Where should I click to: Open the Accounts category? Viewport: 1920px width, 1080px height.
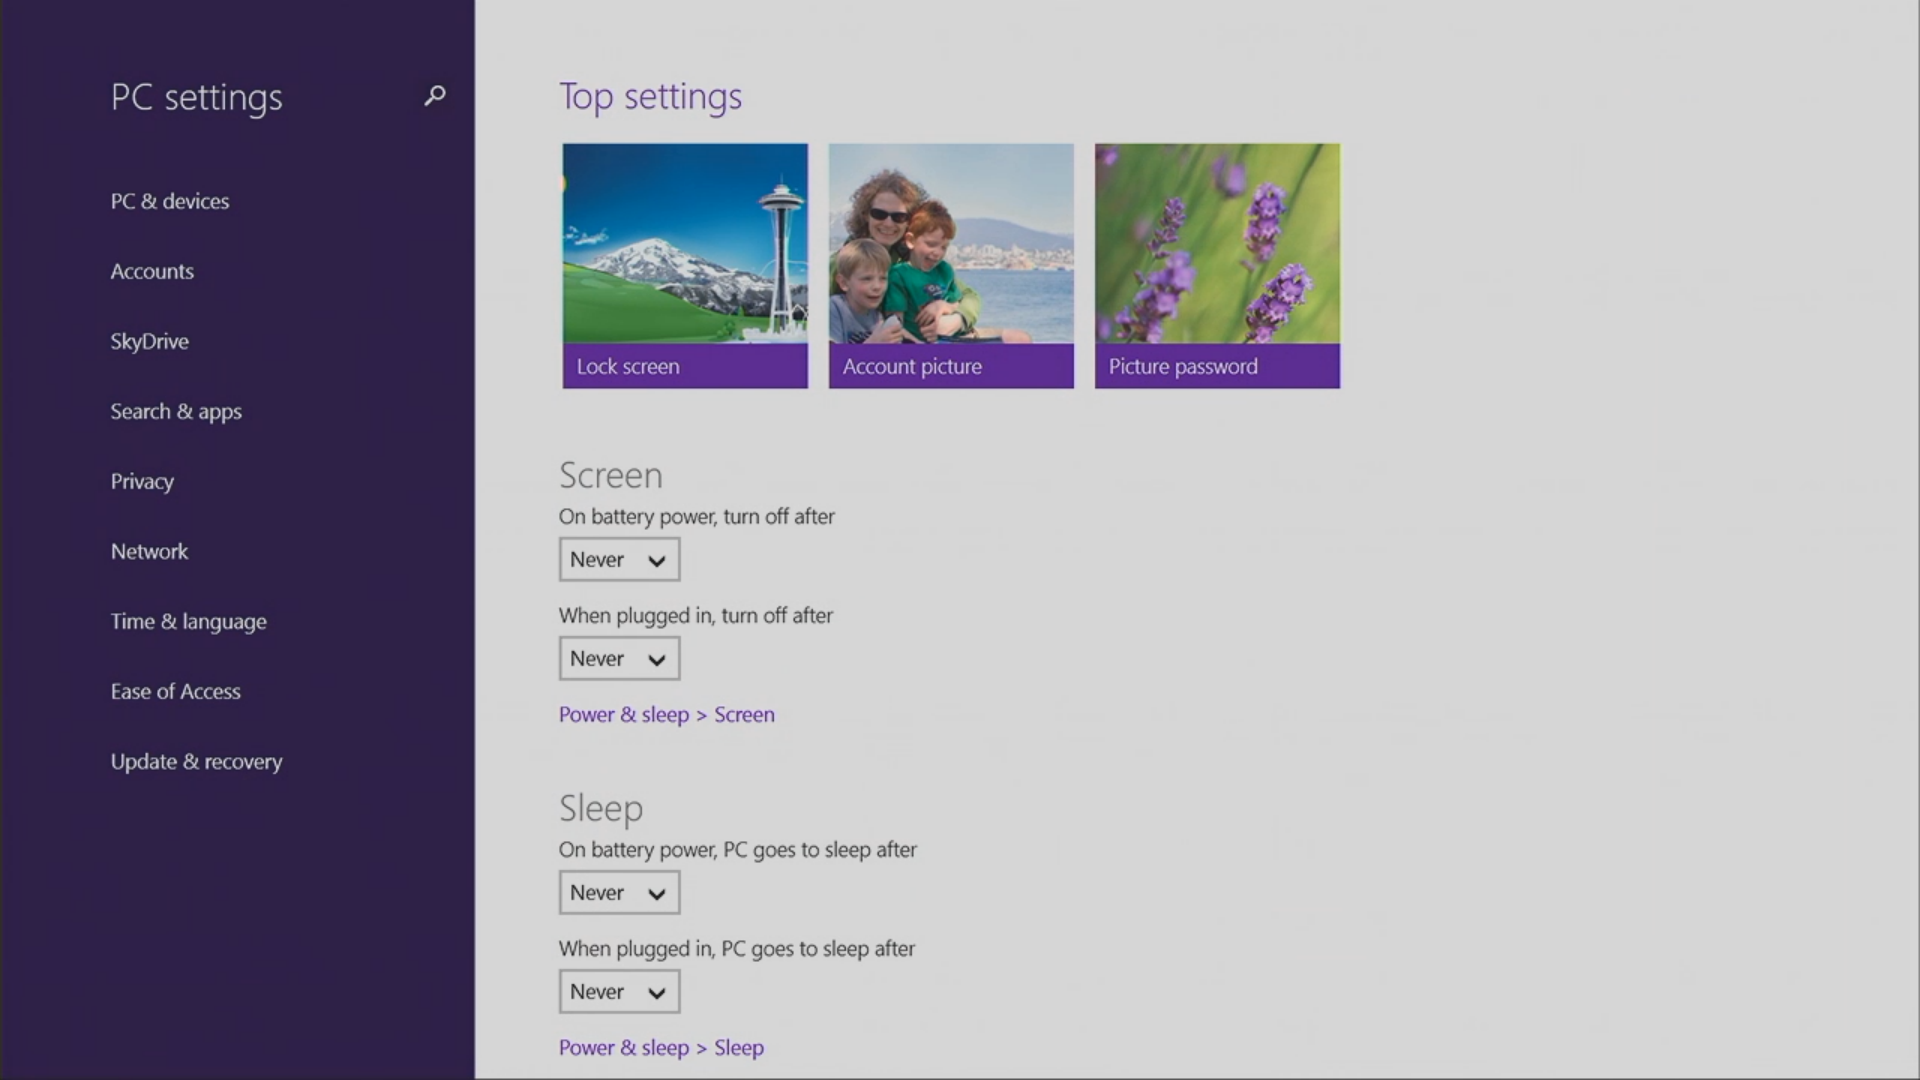[152, 271]
